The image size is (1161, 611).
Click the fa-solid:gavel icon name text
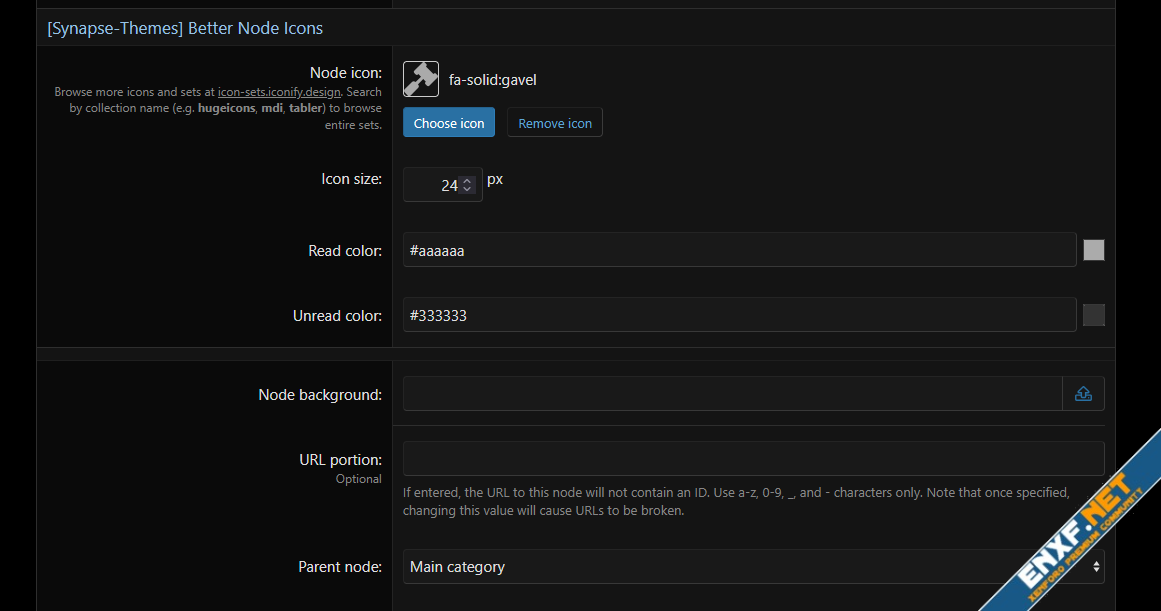493,80
